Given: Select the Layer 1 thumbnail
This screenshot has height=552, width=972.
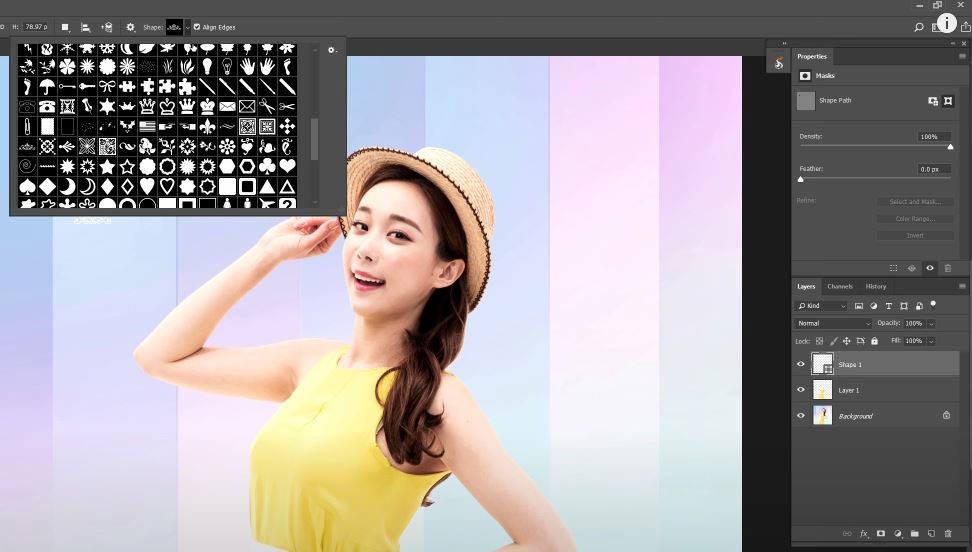Looking at the screenshot, I should 822,390.
